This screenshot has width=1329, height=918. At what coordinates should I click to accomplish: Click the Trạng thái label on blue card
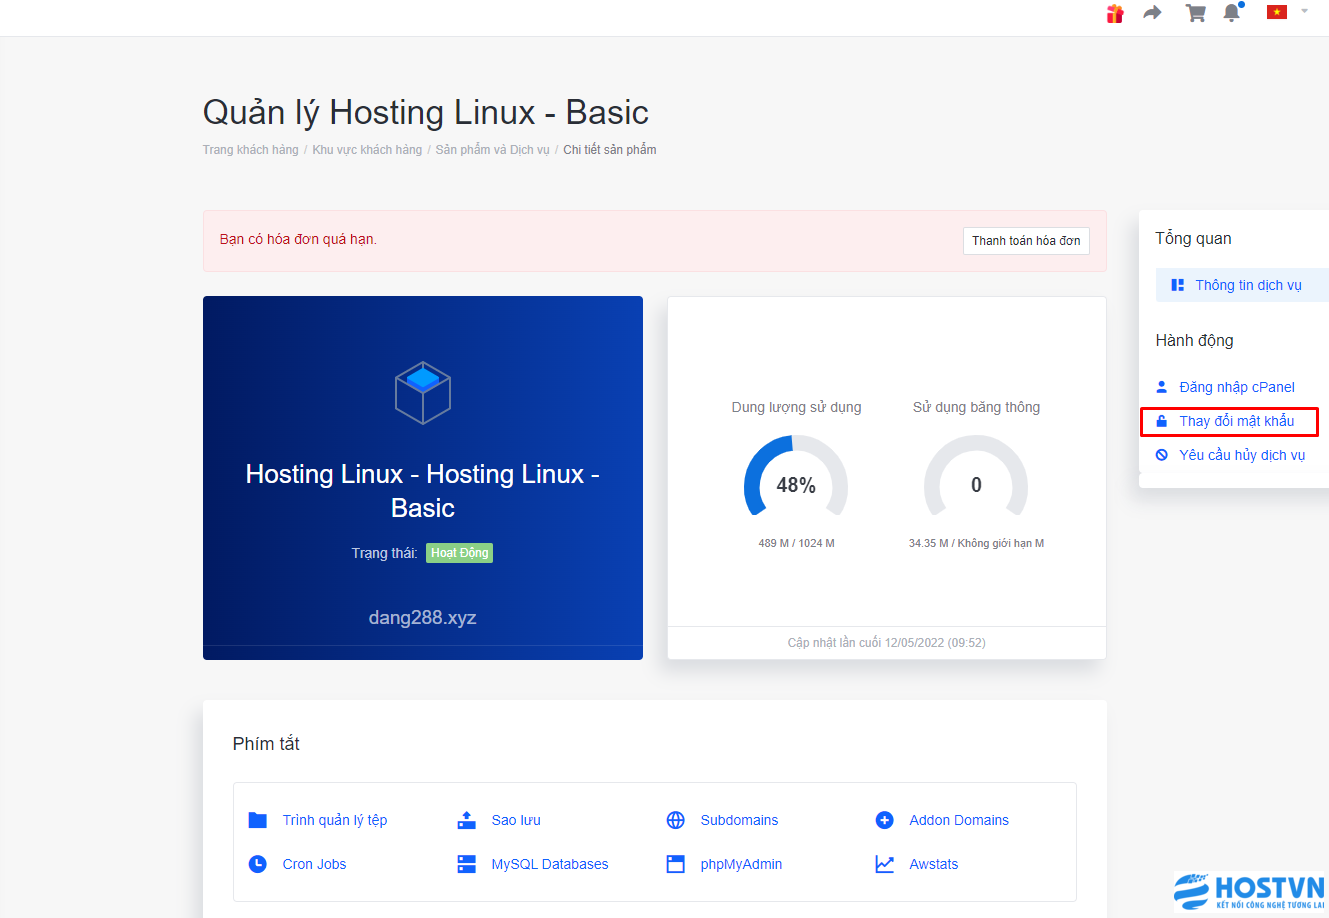click(x=384, y=553)
